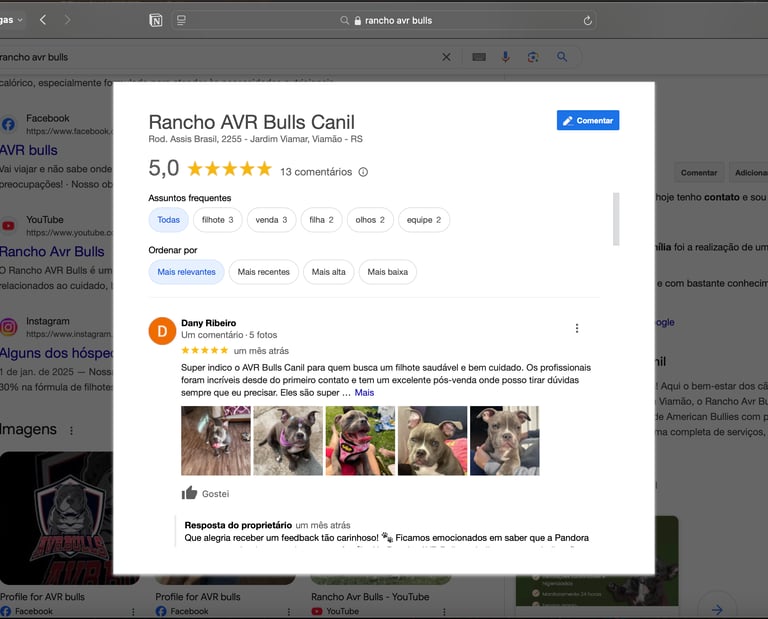Click the next arrow in knowledge panel
Viewport: 768px width, 619px height.
coord(717,610)
